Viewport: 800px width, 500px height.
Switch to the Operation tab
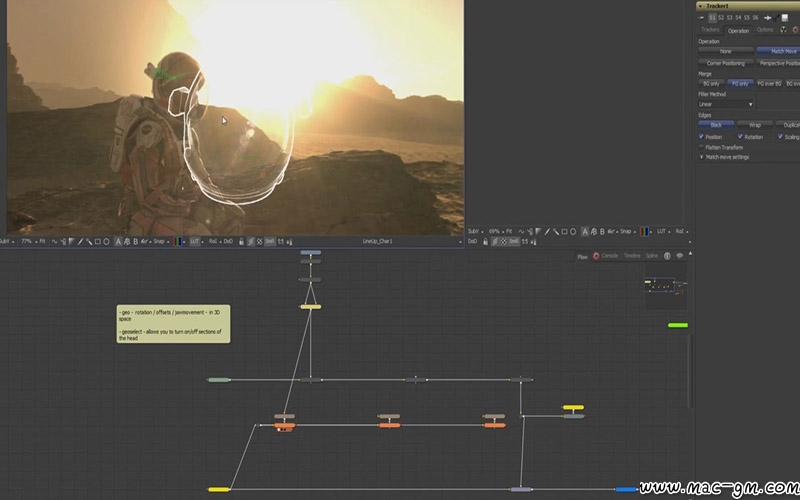pyautogui.click(x=738, y=31)
